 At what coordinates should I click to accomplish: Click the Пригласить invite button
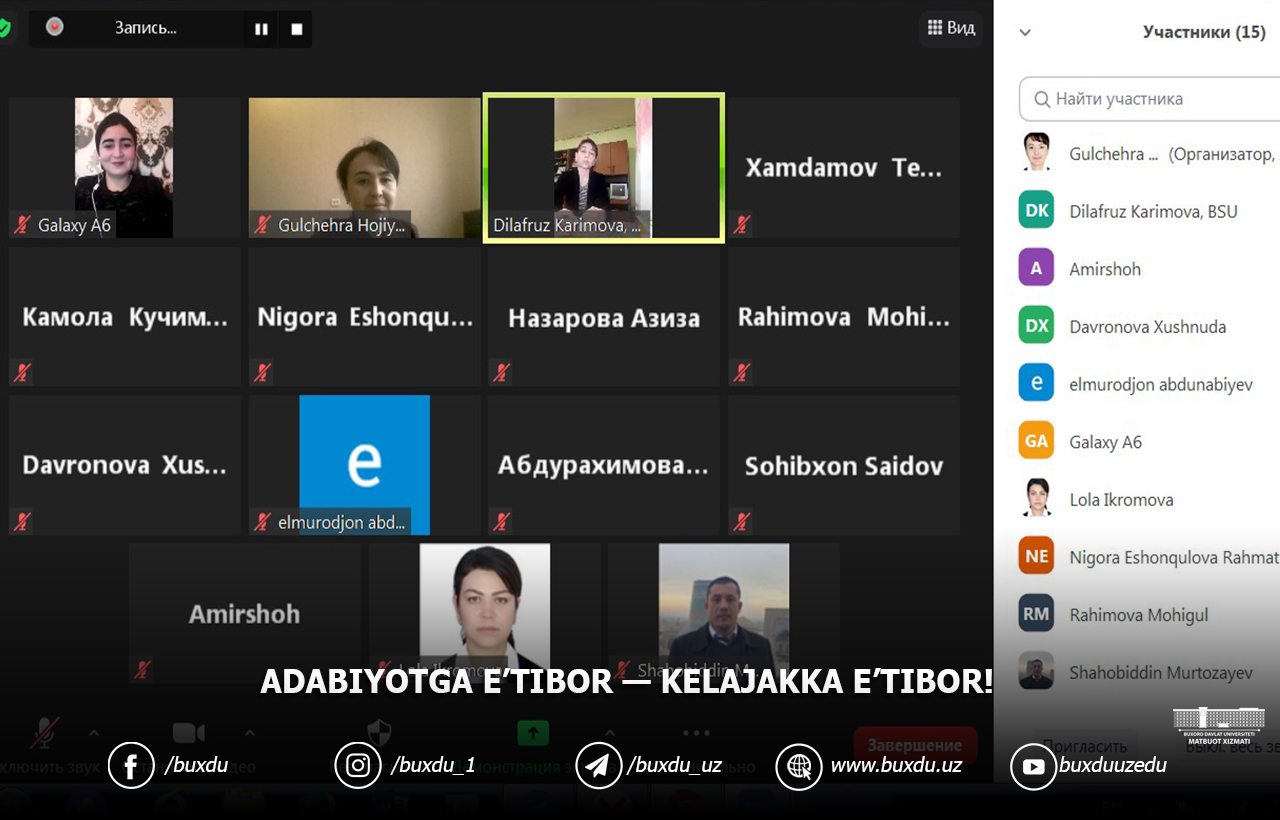point(1084,746)
